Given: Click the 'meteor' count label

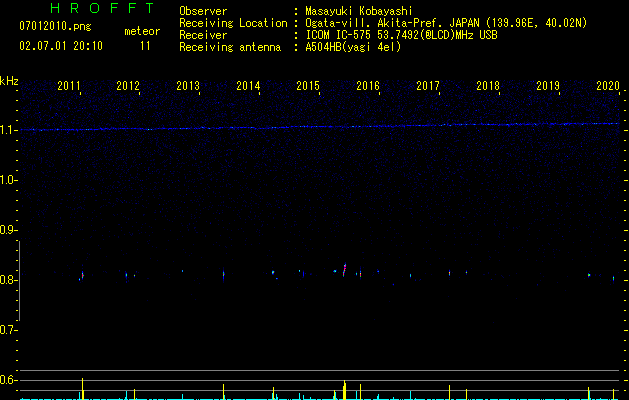Looking at the screenshot, I should [142, 31].
